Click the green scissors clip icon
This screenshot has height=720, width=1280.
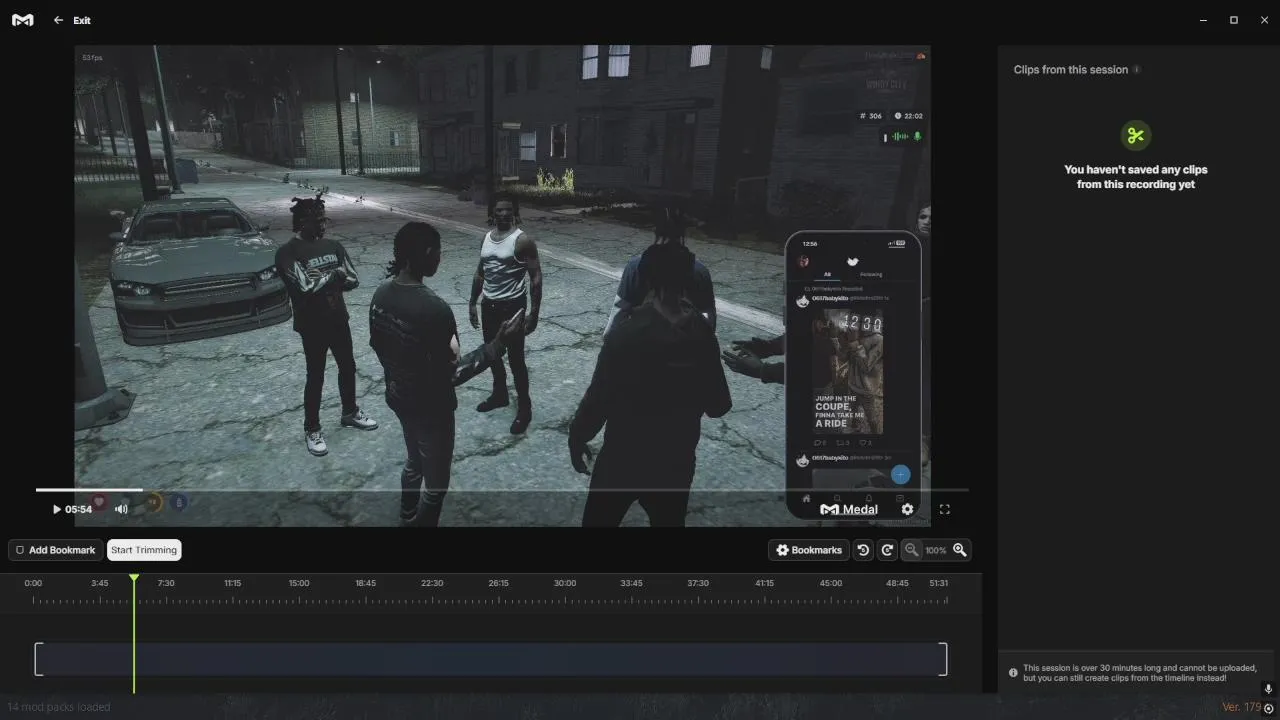tap(1135, 135)
